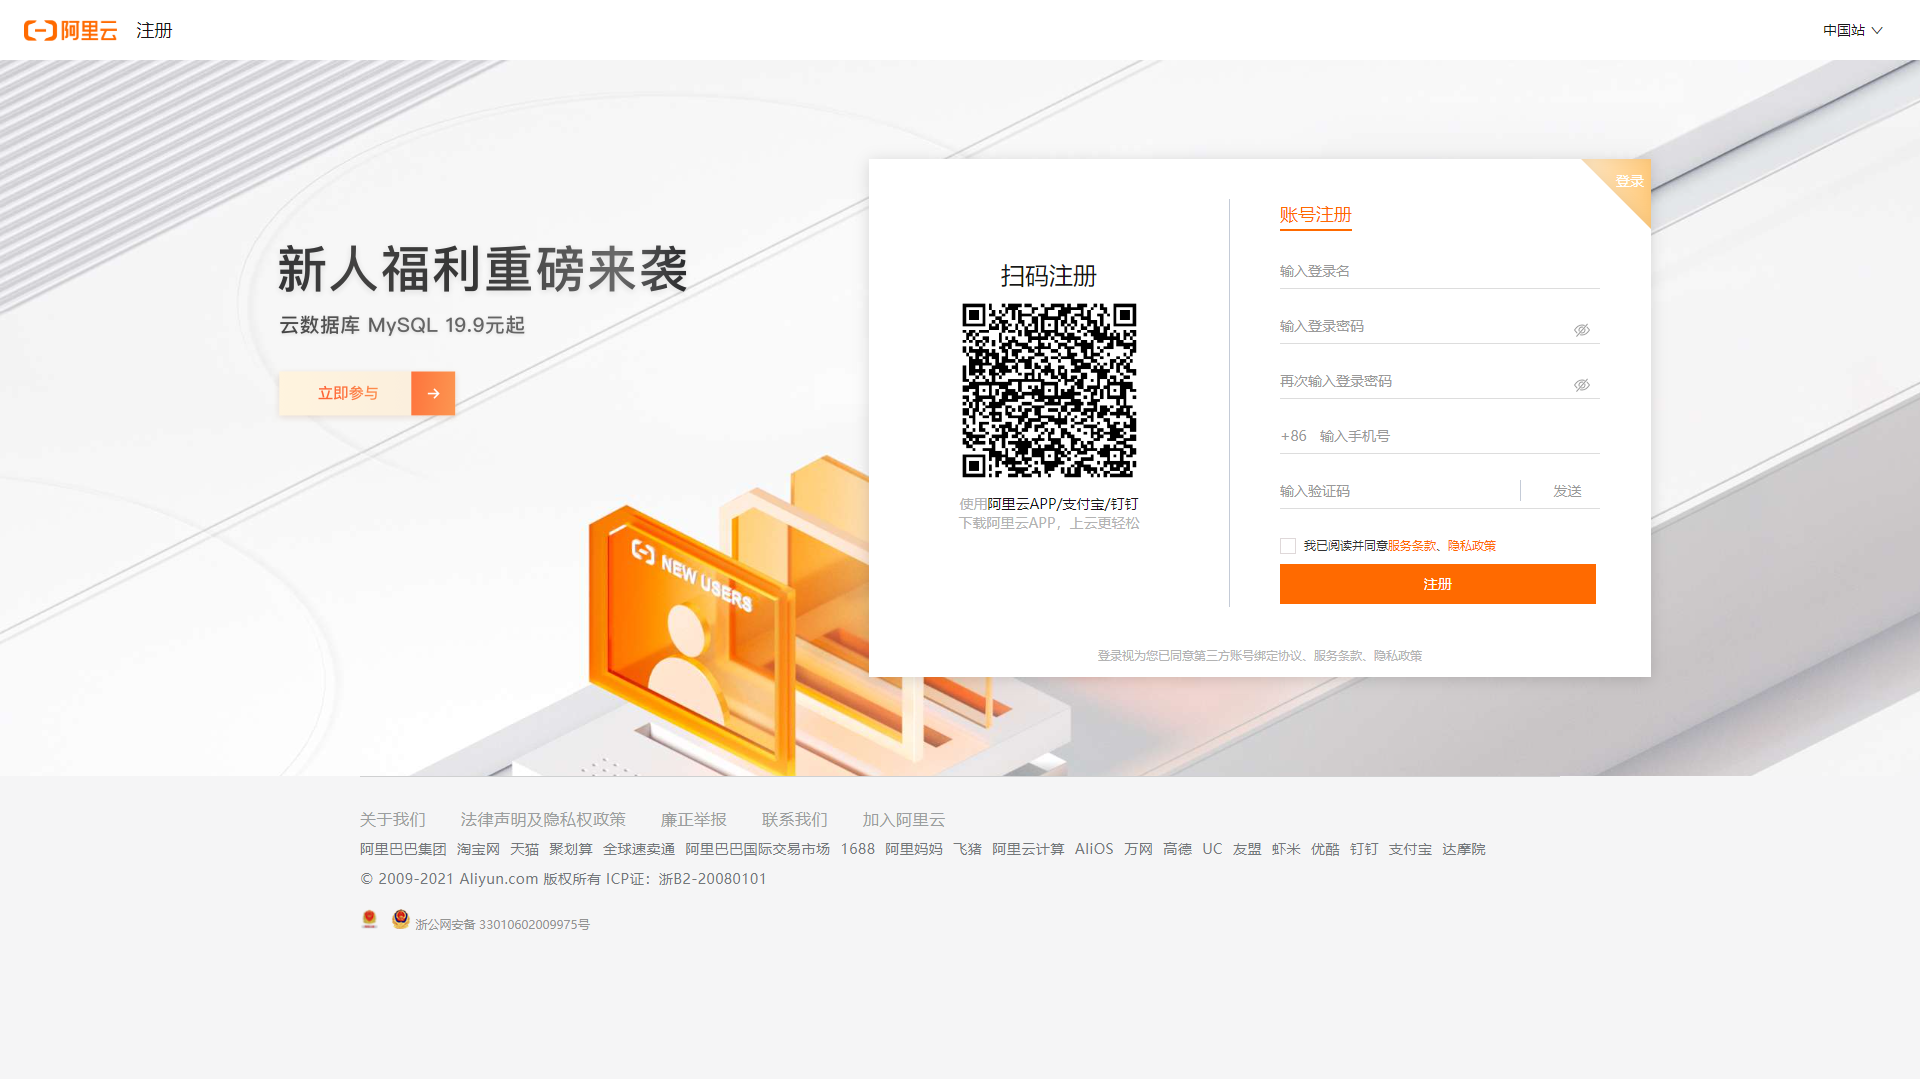Click the 立即参与 button
The height and width of the screenshot is (1079, 1920).
(347, 393)
